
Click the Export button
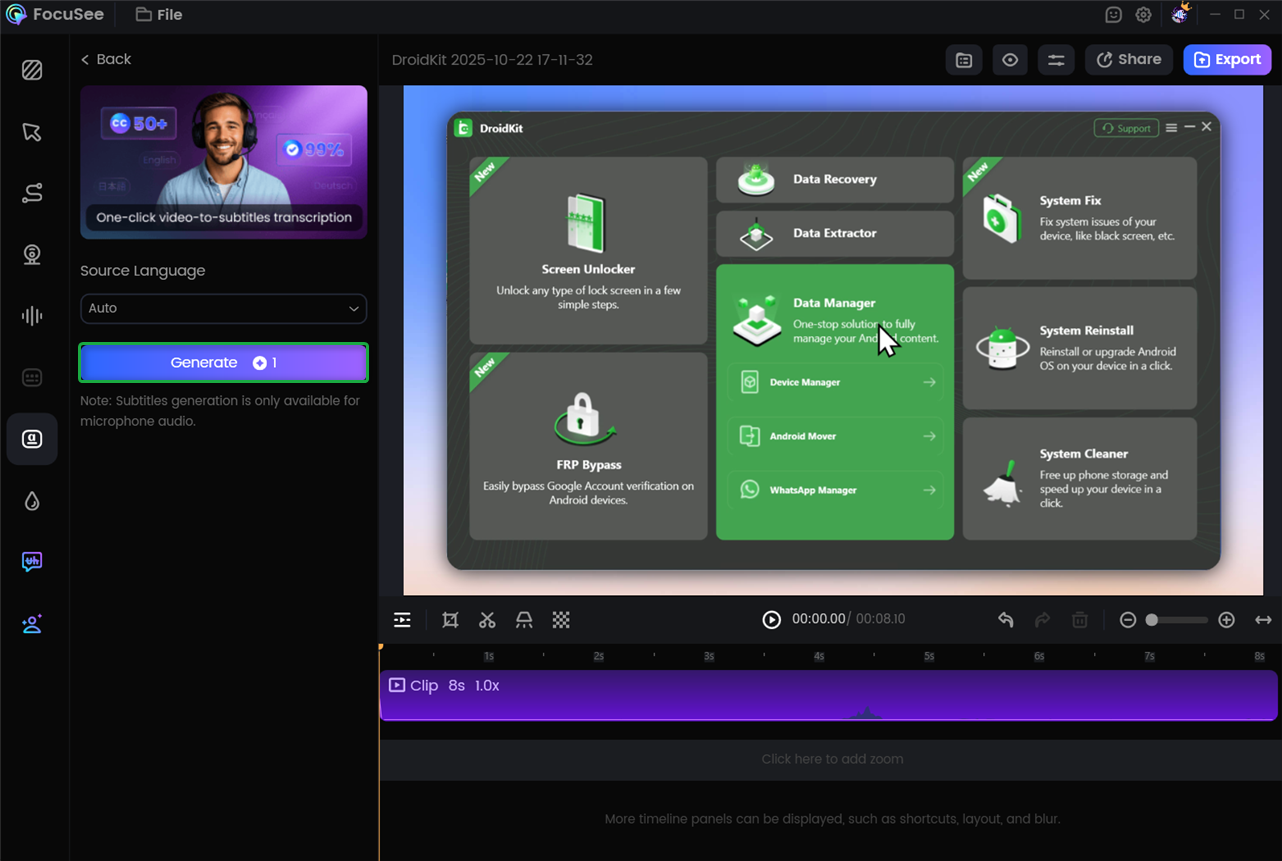(1227, 60)
